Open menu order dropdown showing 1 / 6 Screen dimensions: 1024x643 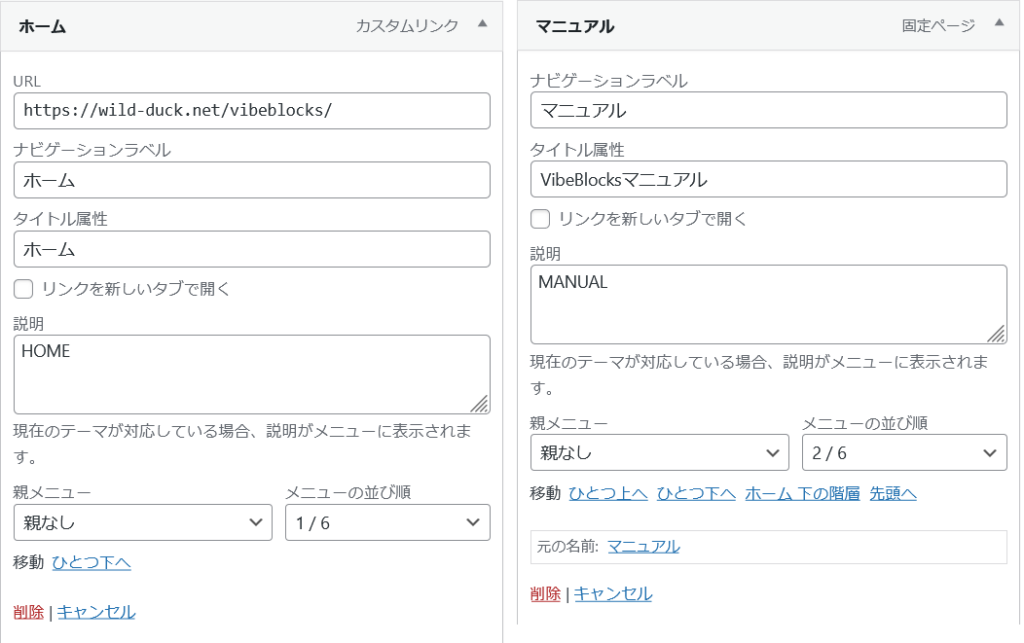coord(387,523)
